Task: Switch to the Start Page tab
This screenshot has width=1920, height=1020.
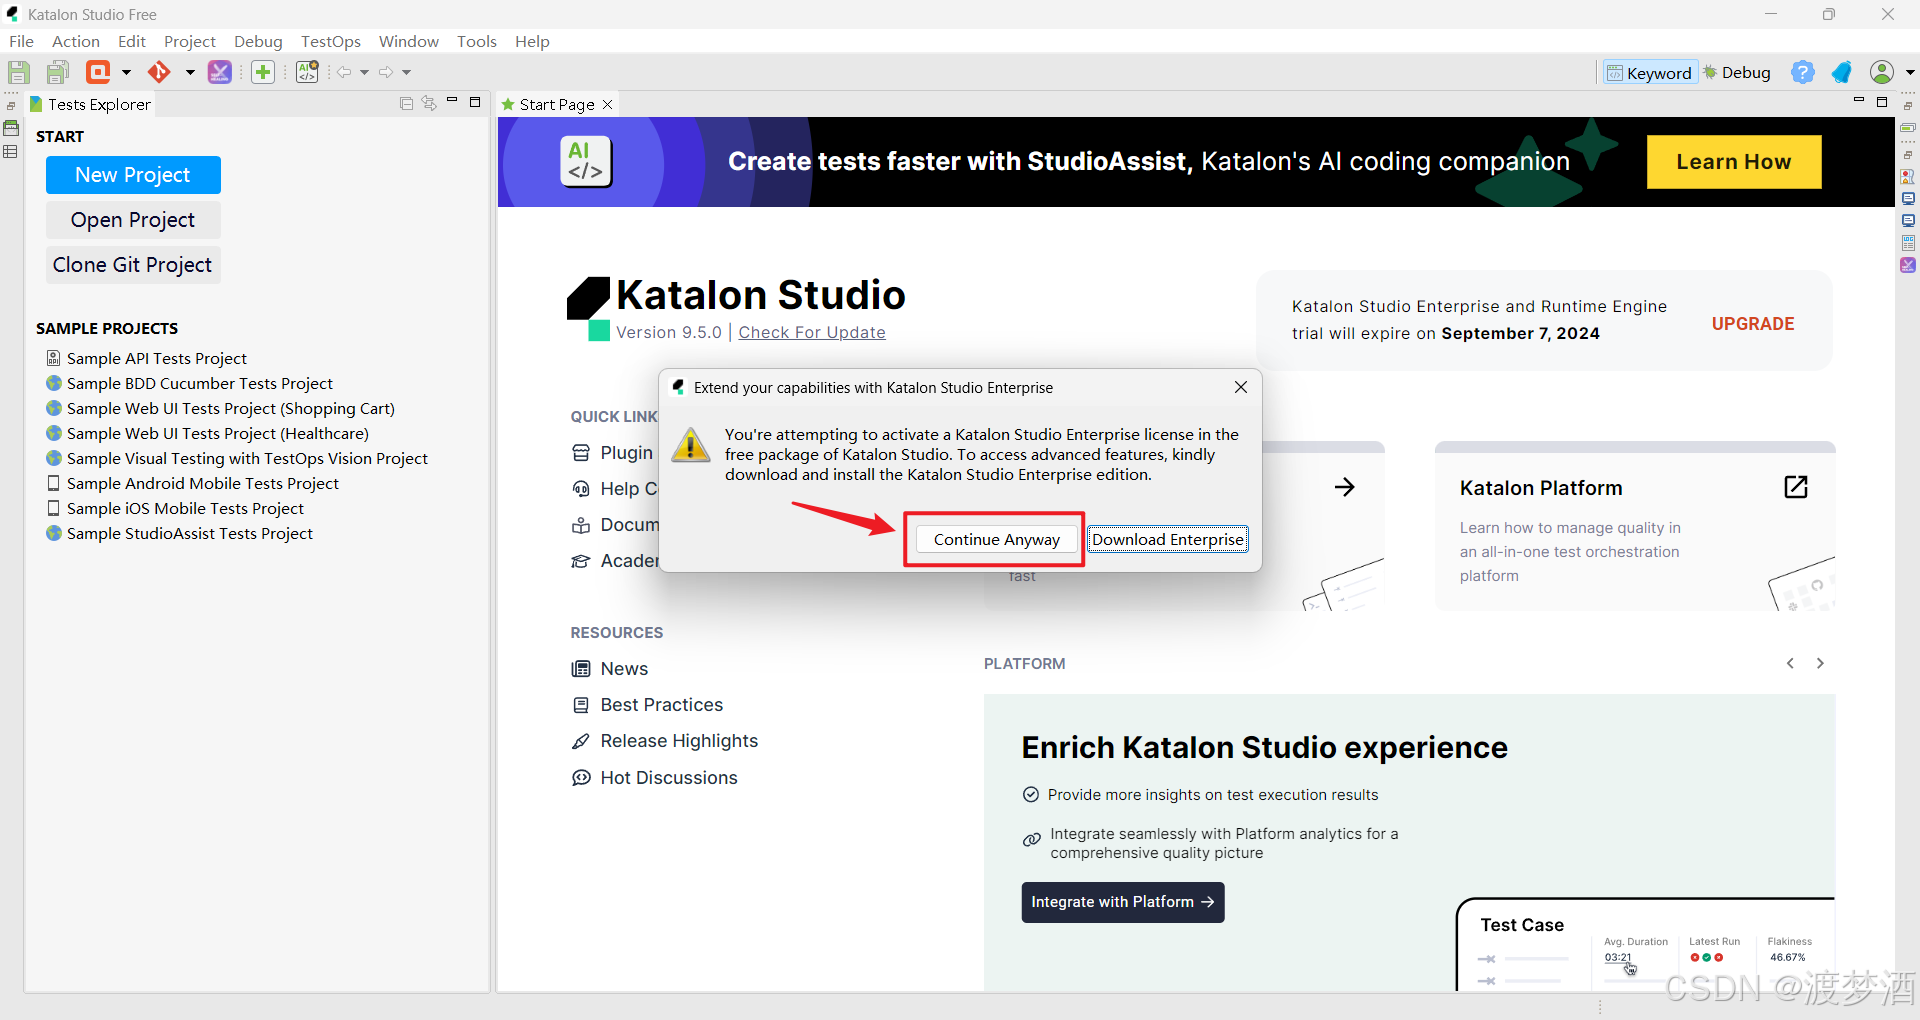Action: pyautogui.click(x=555, y=104)
